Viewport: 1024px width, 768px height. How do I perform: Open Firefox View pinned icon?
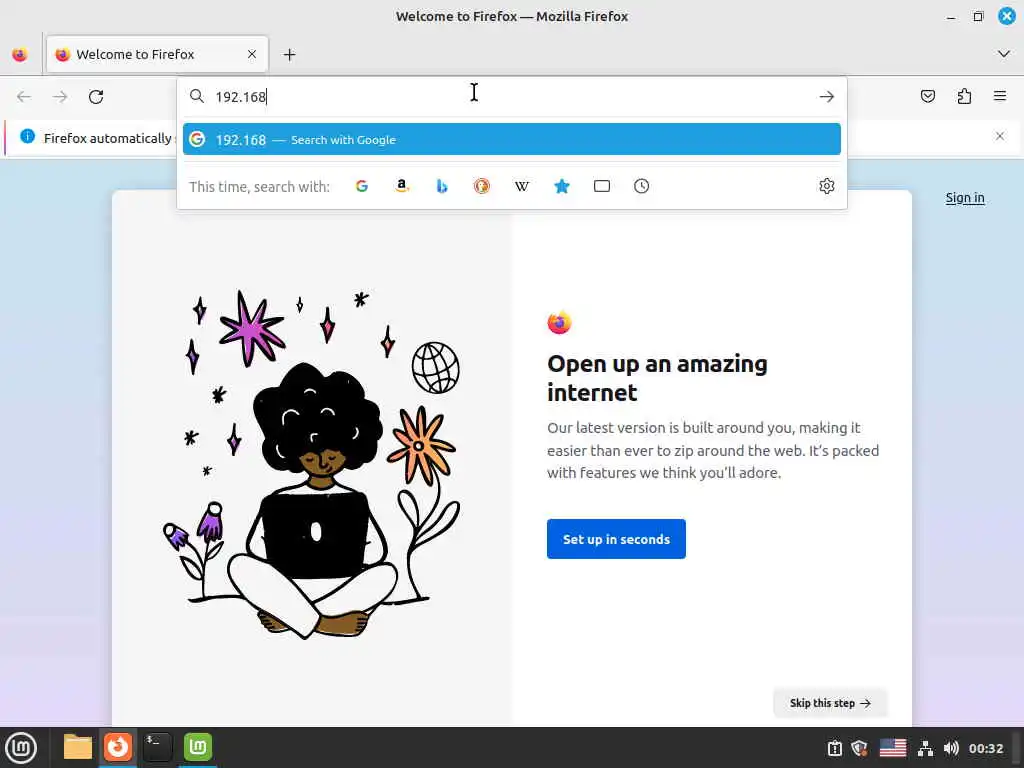(20, 55)
